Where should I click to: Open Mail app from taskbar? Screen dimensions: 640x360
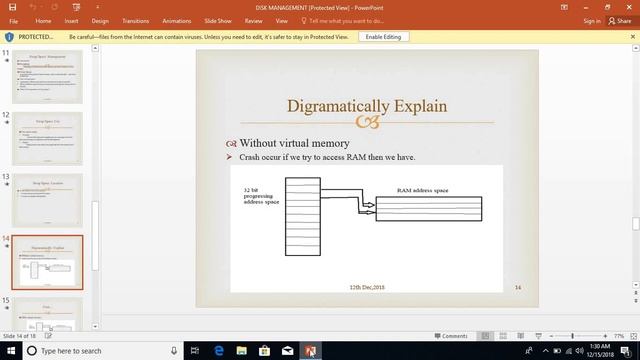pyautogui.click(x=287, y=351)
